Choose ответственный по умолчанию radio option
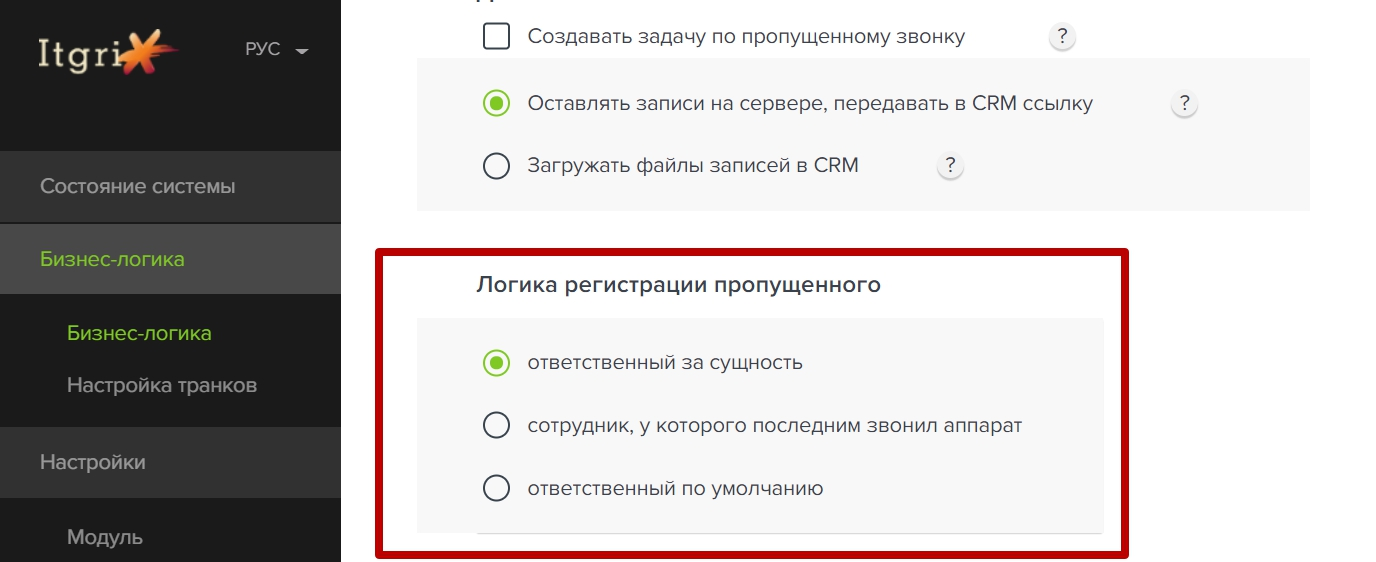1376x562 pixels. coord(497,489)
